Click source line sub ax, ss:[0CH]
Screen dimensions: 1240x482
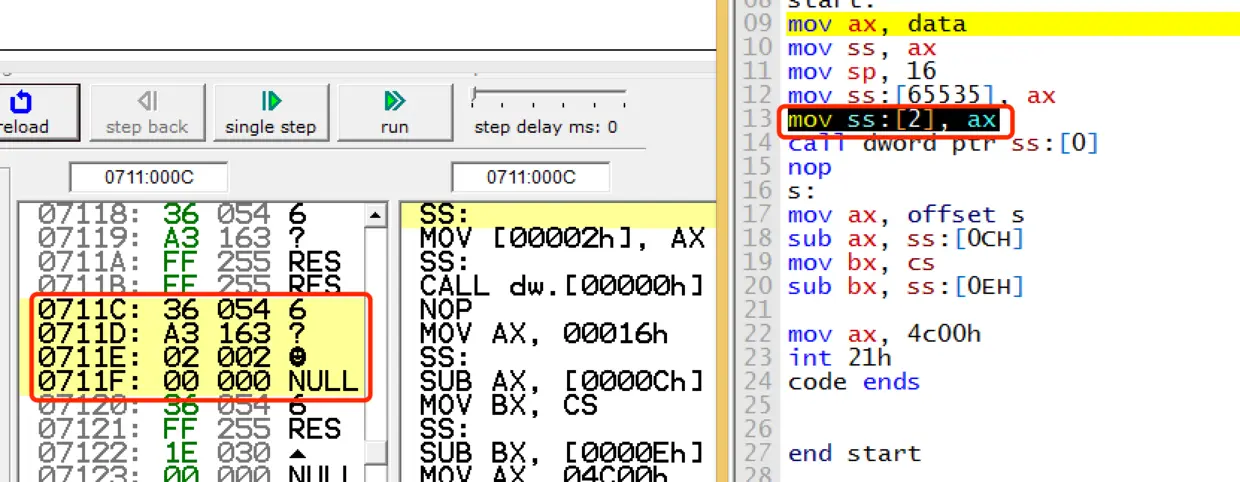(x=906, y=239)
